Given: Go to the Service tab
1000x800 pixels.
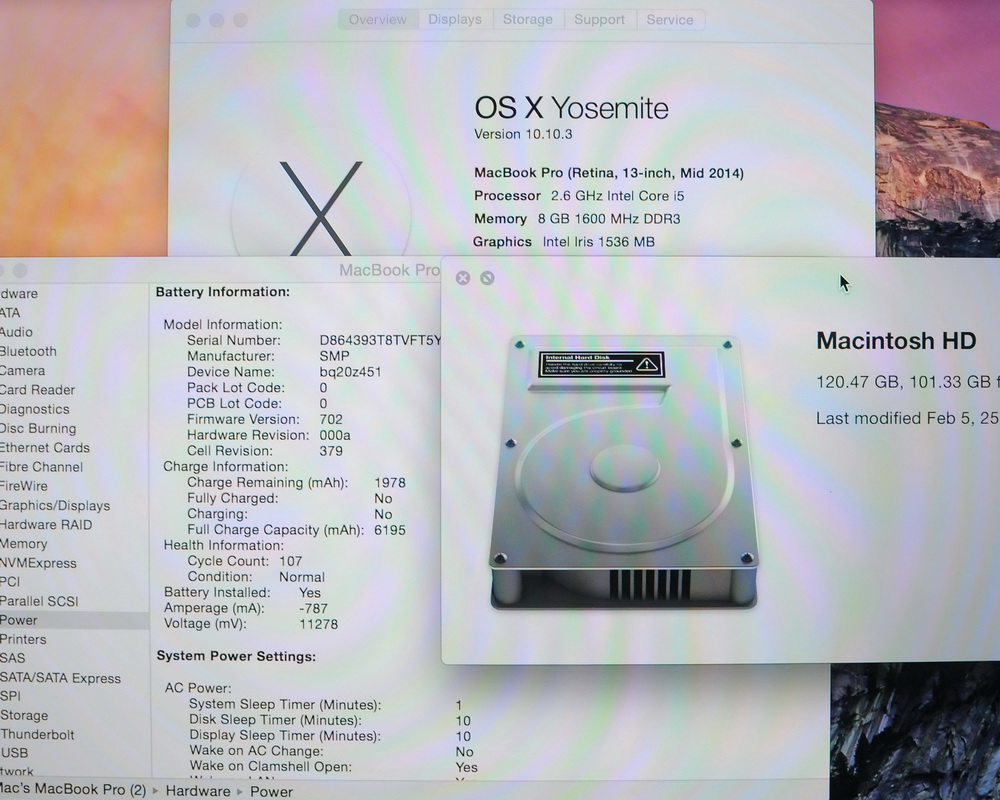Looking at the screenshot, I should point(670,20).
